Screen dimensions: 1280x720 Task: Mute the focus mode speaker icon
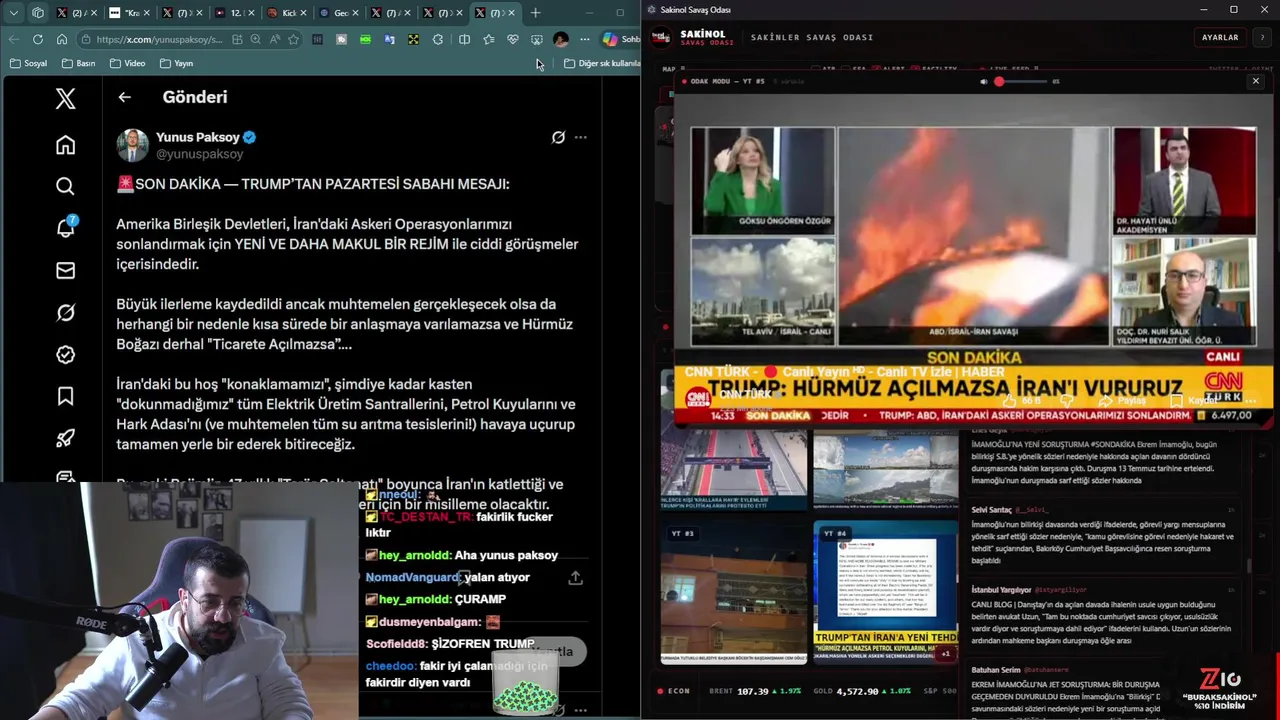pos(983,81)
